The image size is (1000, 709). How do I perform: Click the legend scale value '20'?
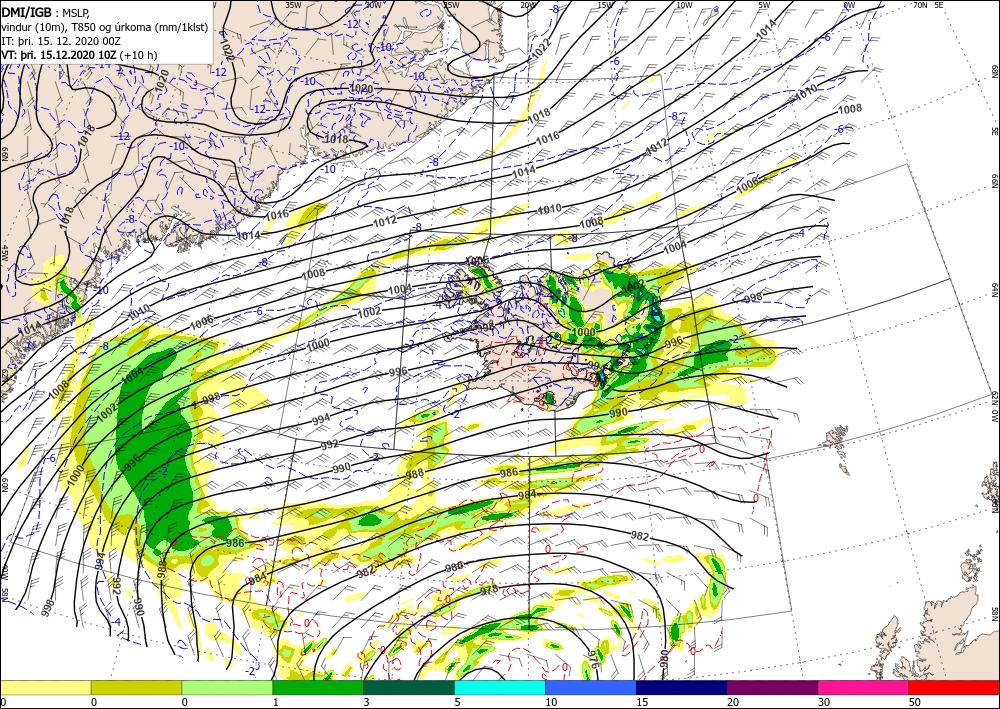(733, 702)
